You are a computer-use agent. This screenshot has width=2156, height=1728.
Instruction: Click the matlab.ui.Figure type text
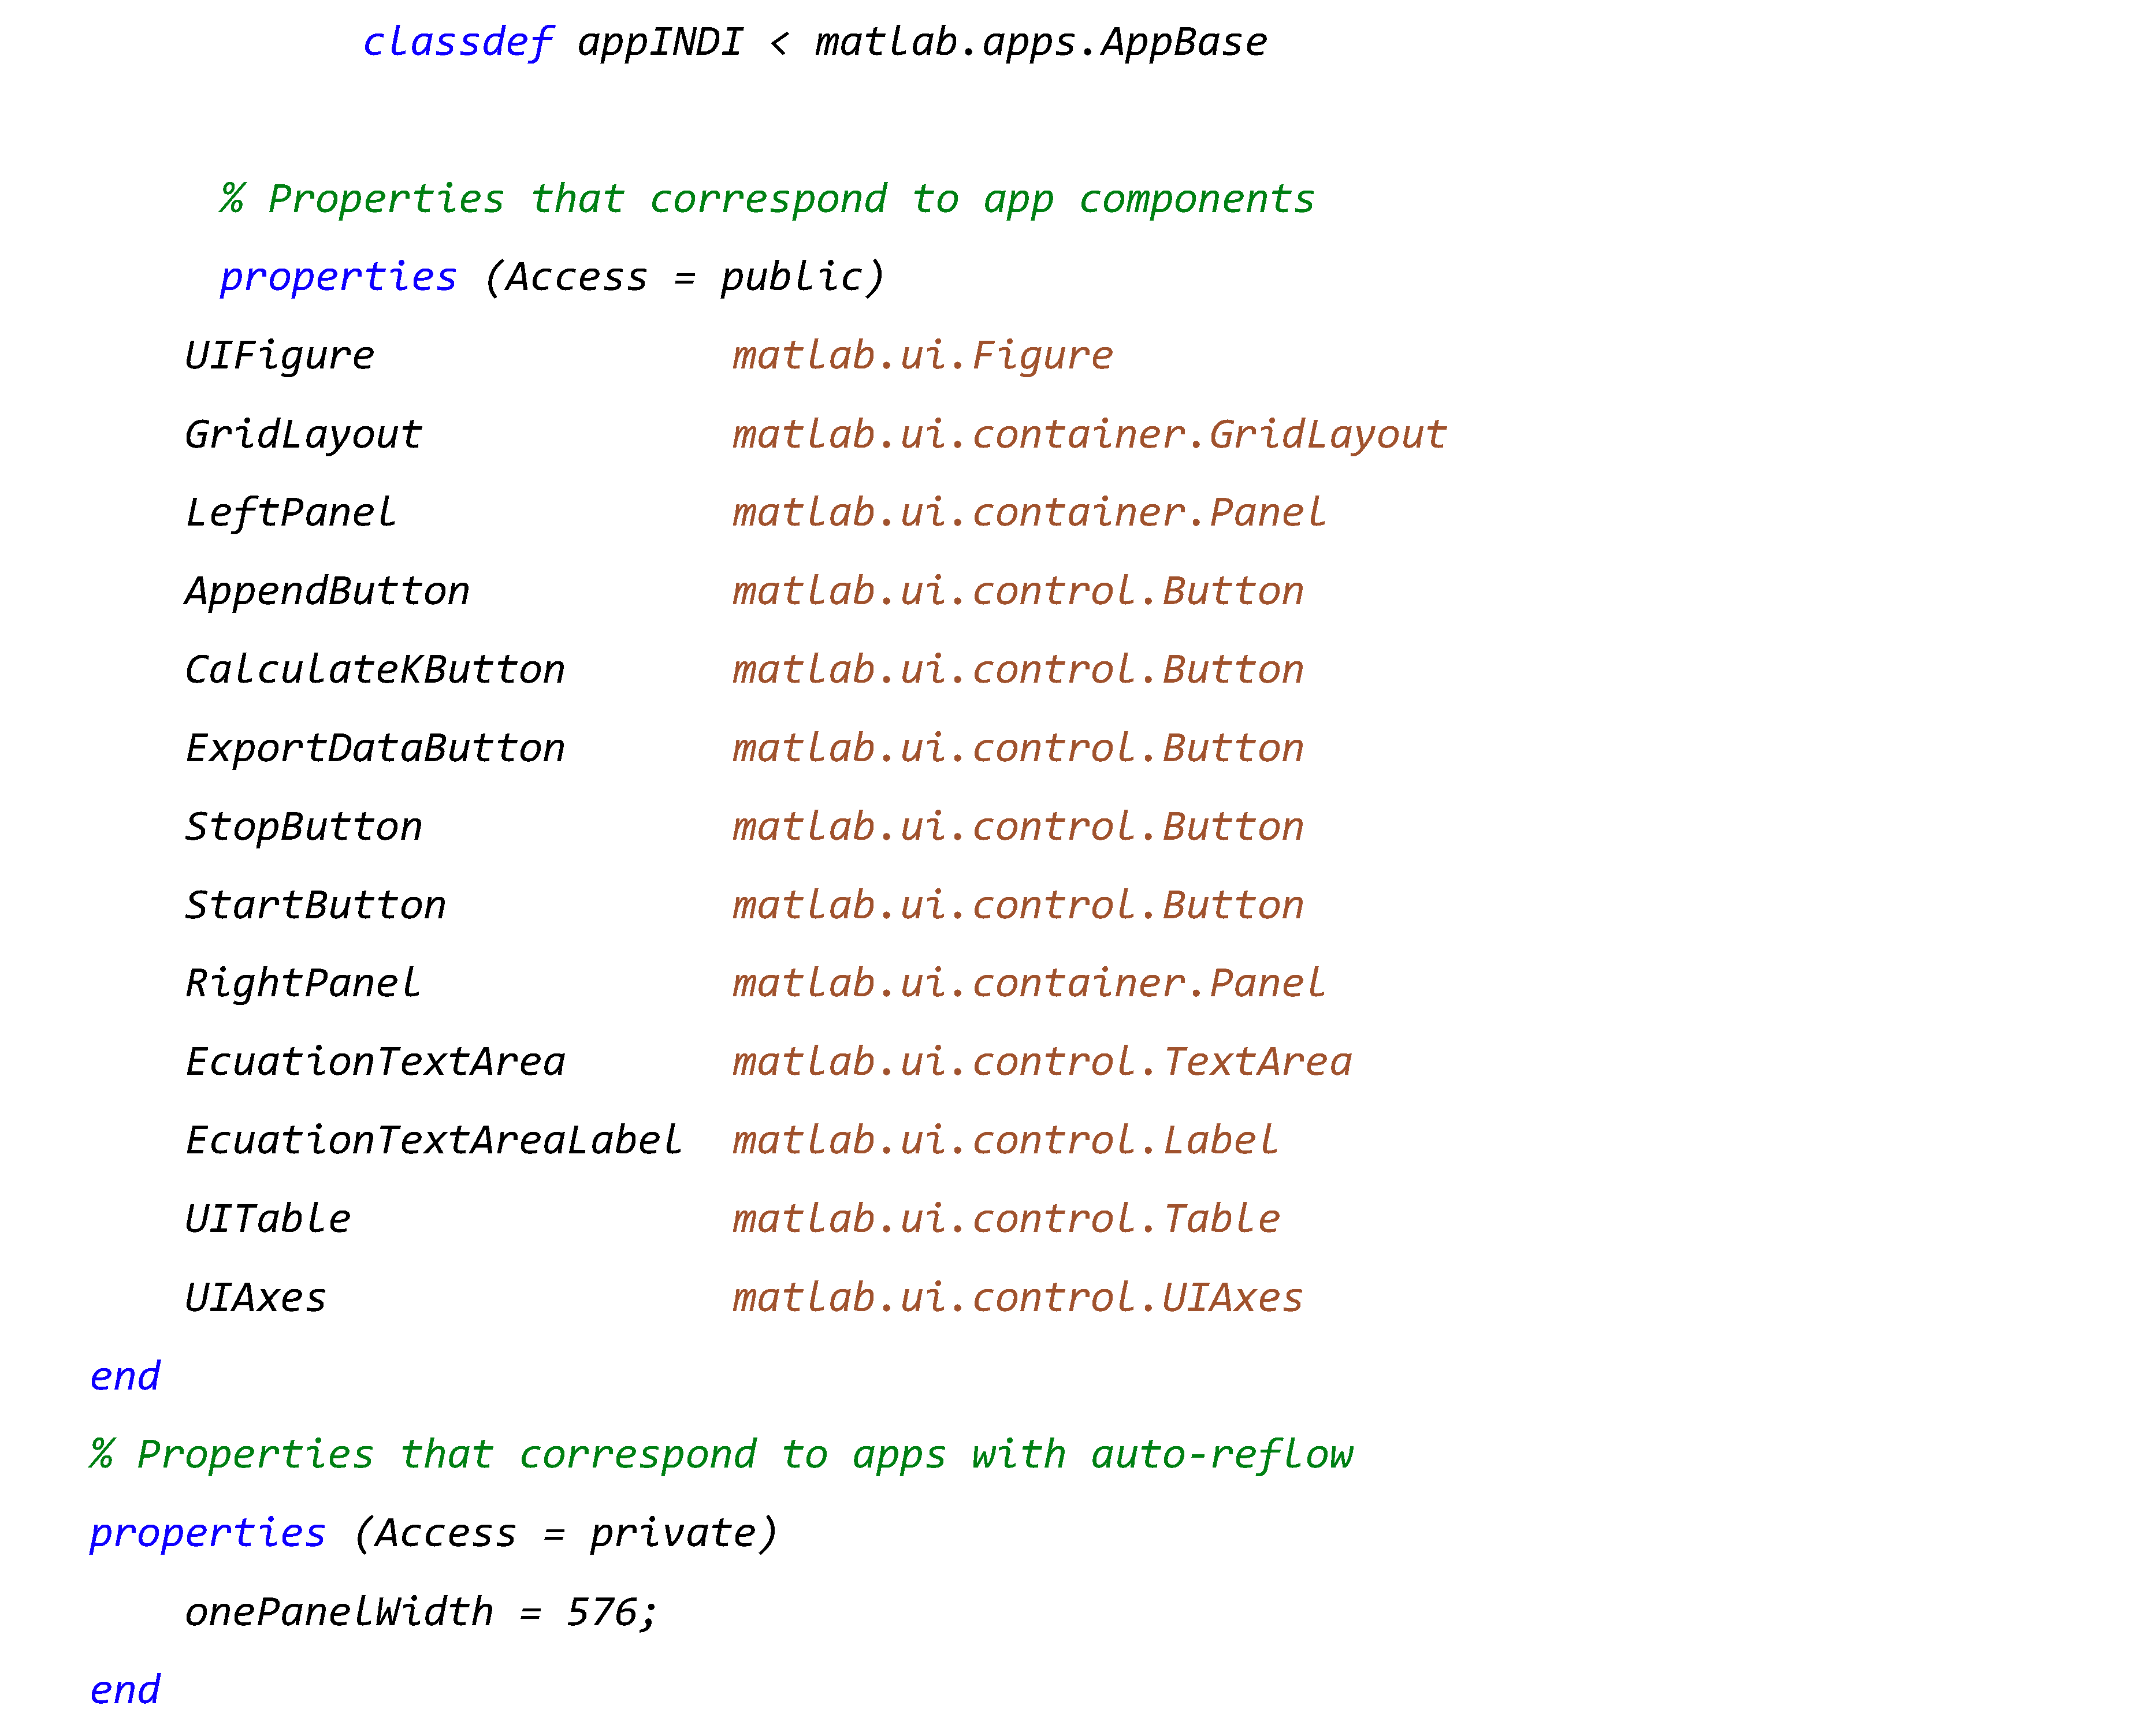click(x=922, y=356)
